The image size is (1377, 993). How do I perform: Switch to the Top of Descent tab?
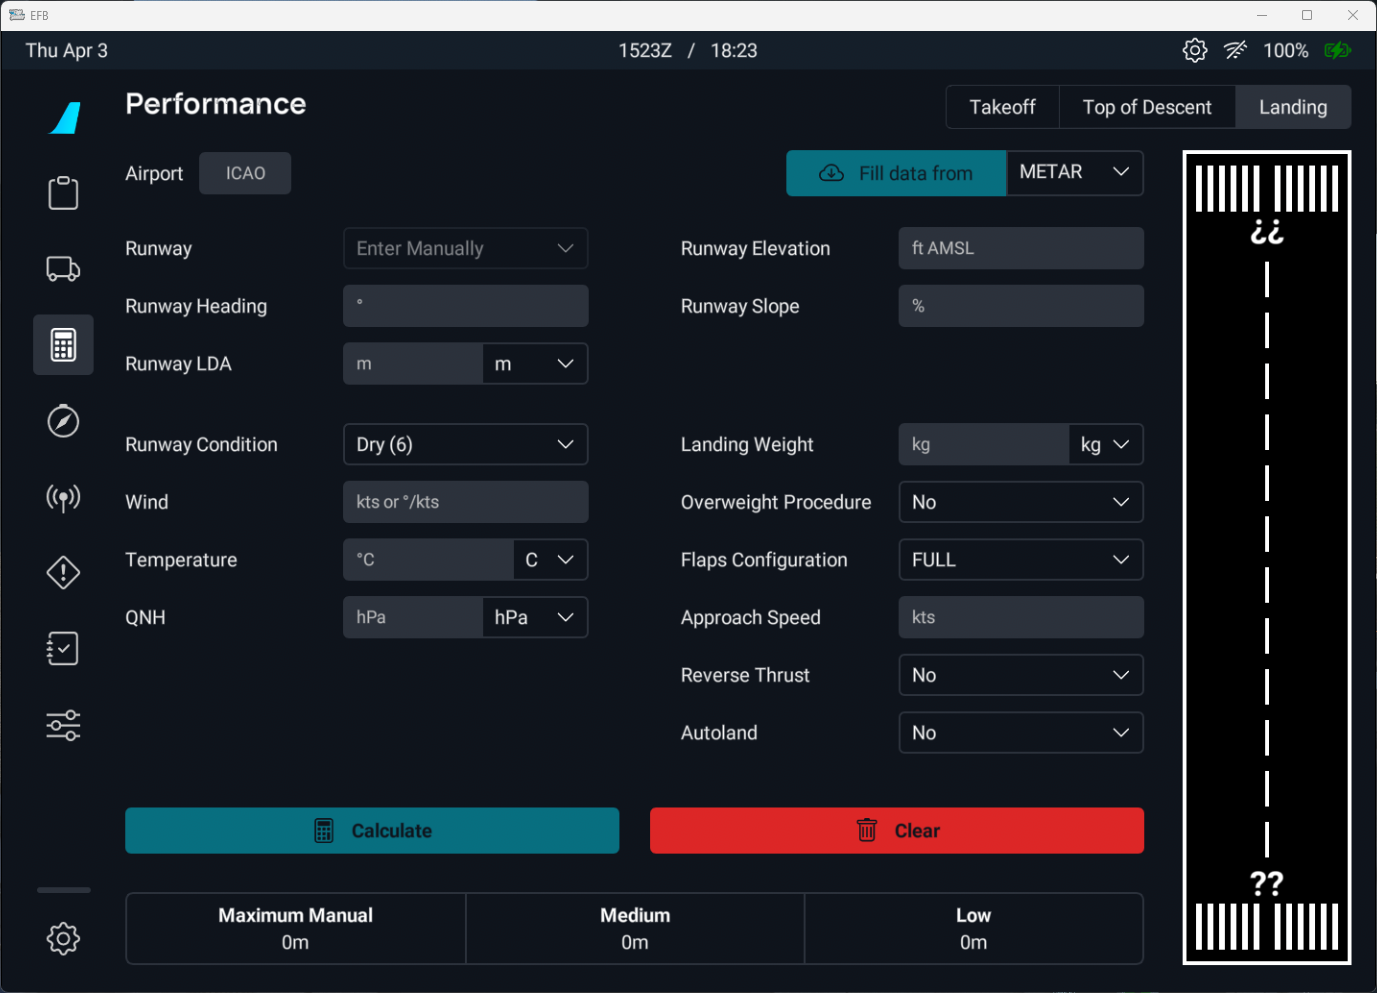point(1147,107)
